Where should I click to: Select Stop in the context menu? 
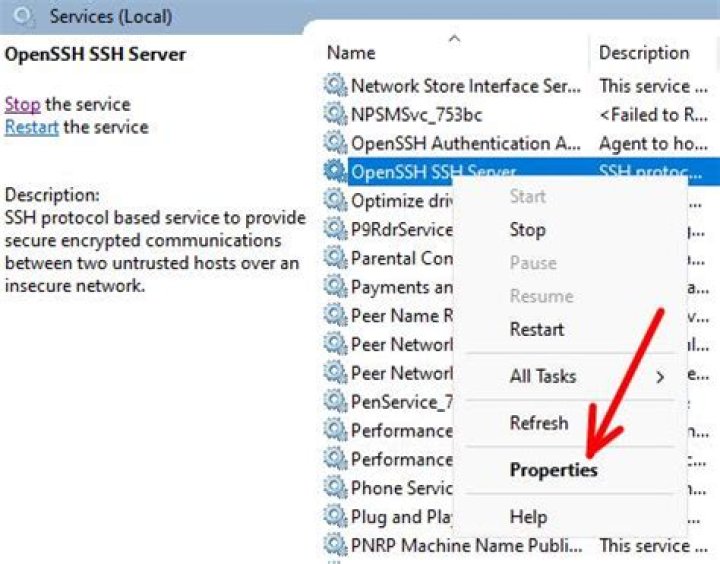point(527,229)
